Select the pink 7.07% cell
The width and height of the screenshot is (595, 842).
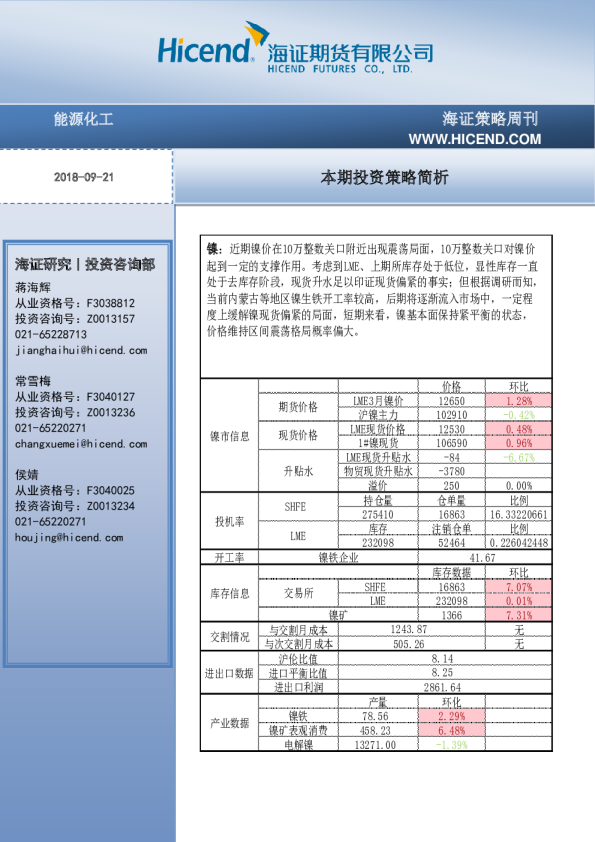coord(519,586)
